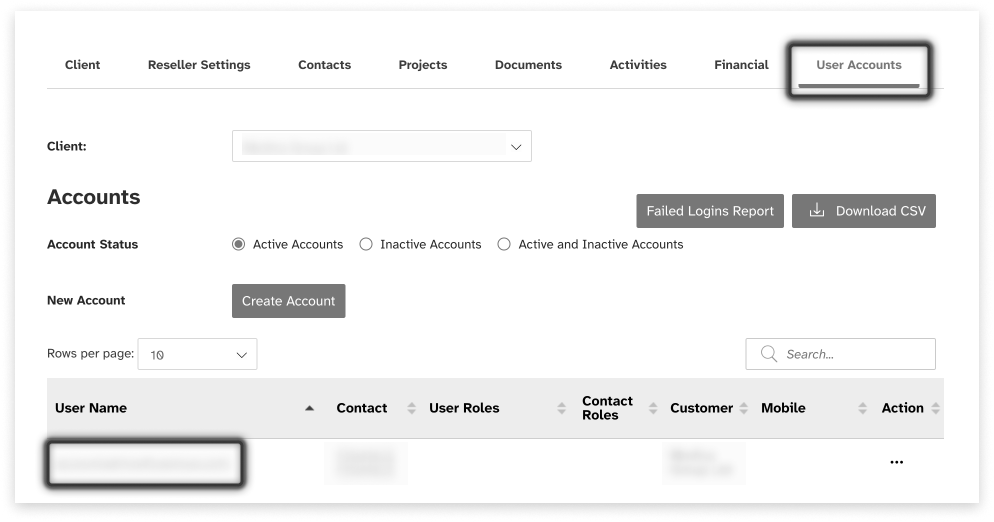Click the three-dot Action menu icon
The width and height of the screenshot is (994, 522).
click(x=896, y=462)
